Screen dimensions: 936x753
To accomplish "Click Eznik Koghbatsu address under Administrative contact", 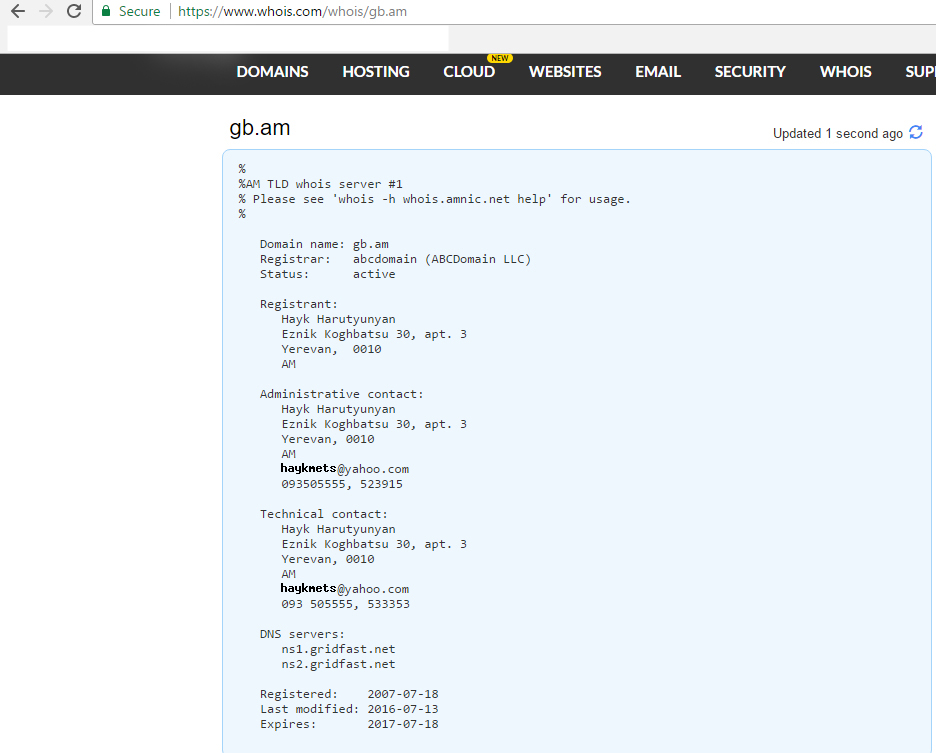I will (374, 424).
